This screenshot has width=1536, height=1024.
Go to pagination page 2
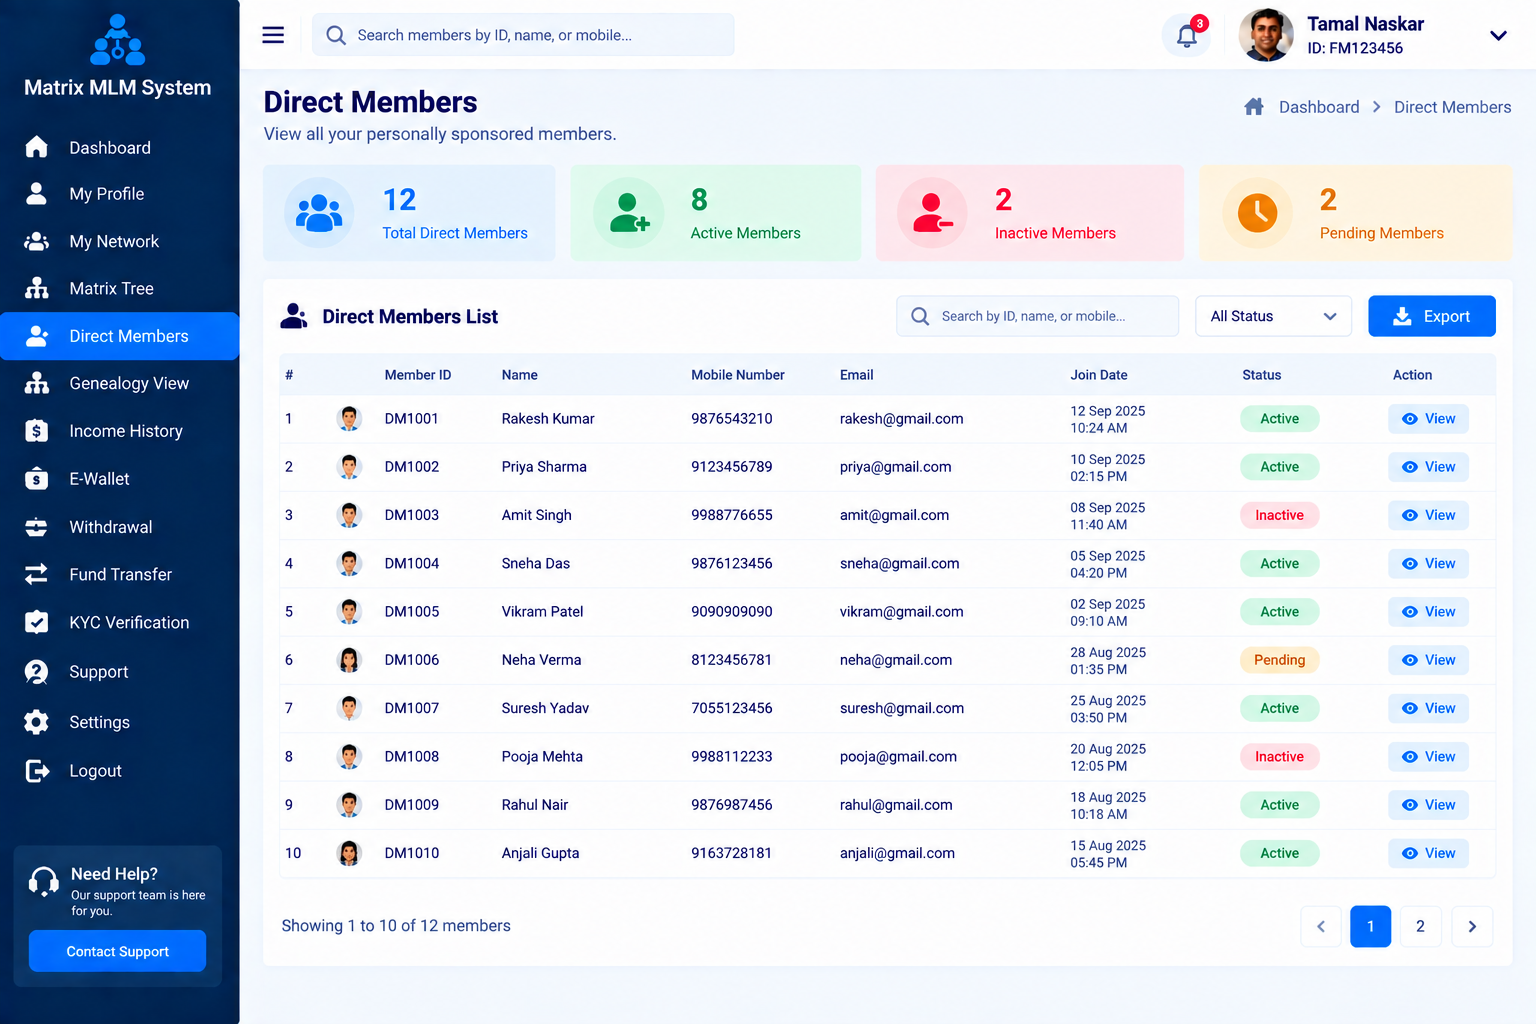click(1420, 926)
